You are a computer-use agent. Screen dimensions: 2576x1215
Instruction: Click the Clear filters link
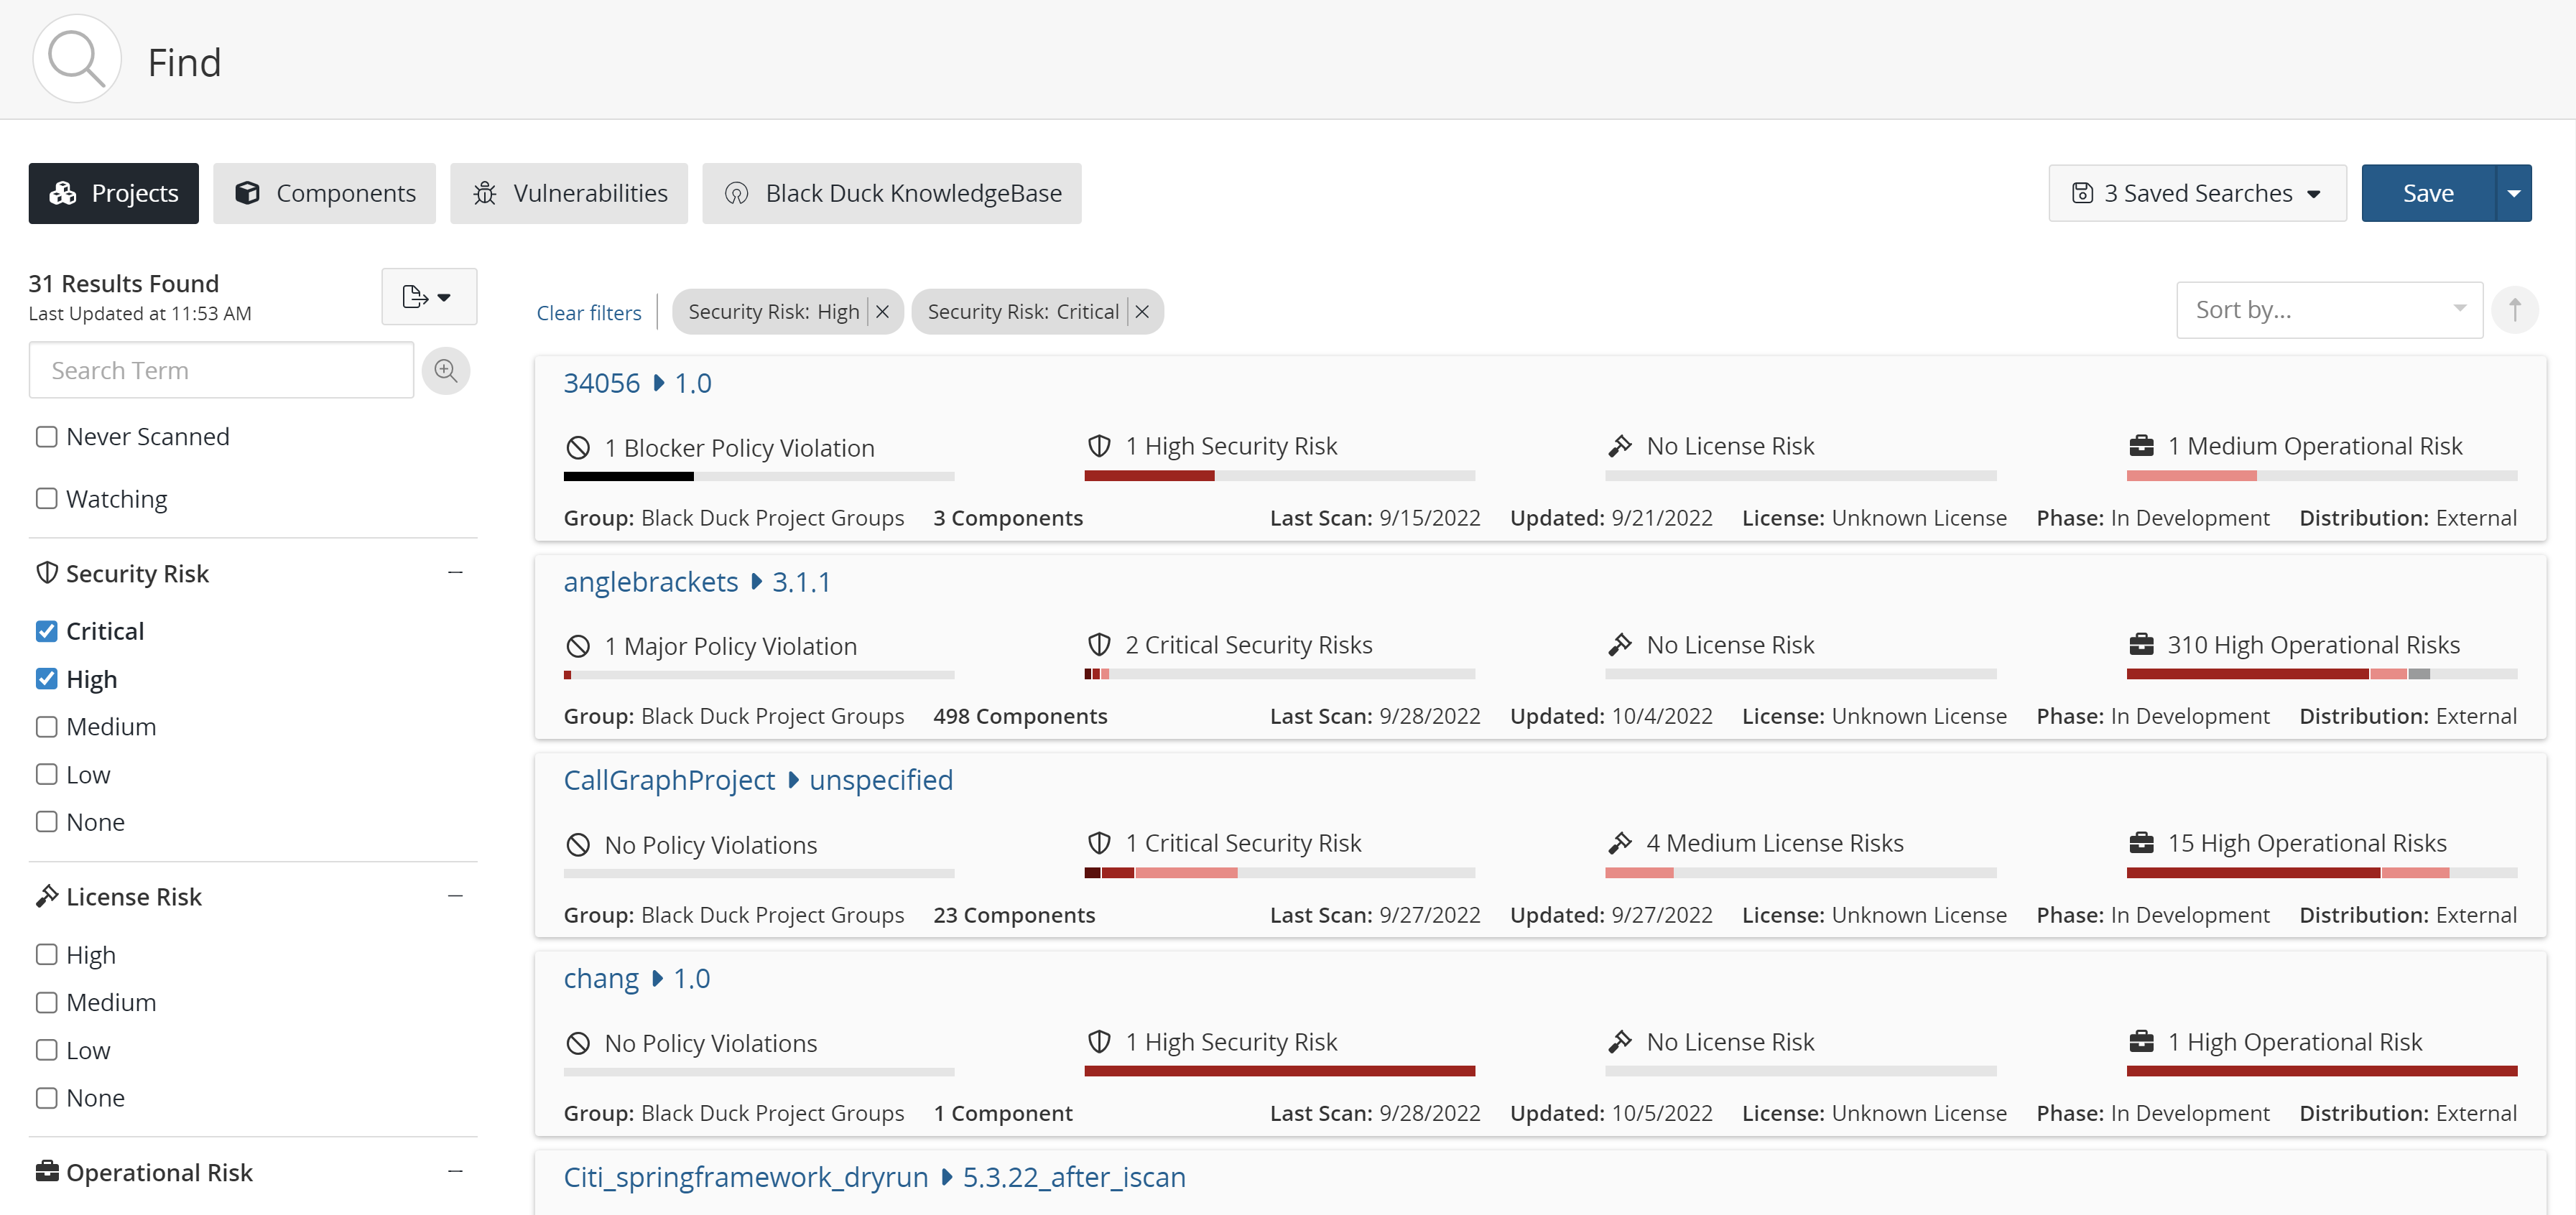coord(589,311)
